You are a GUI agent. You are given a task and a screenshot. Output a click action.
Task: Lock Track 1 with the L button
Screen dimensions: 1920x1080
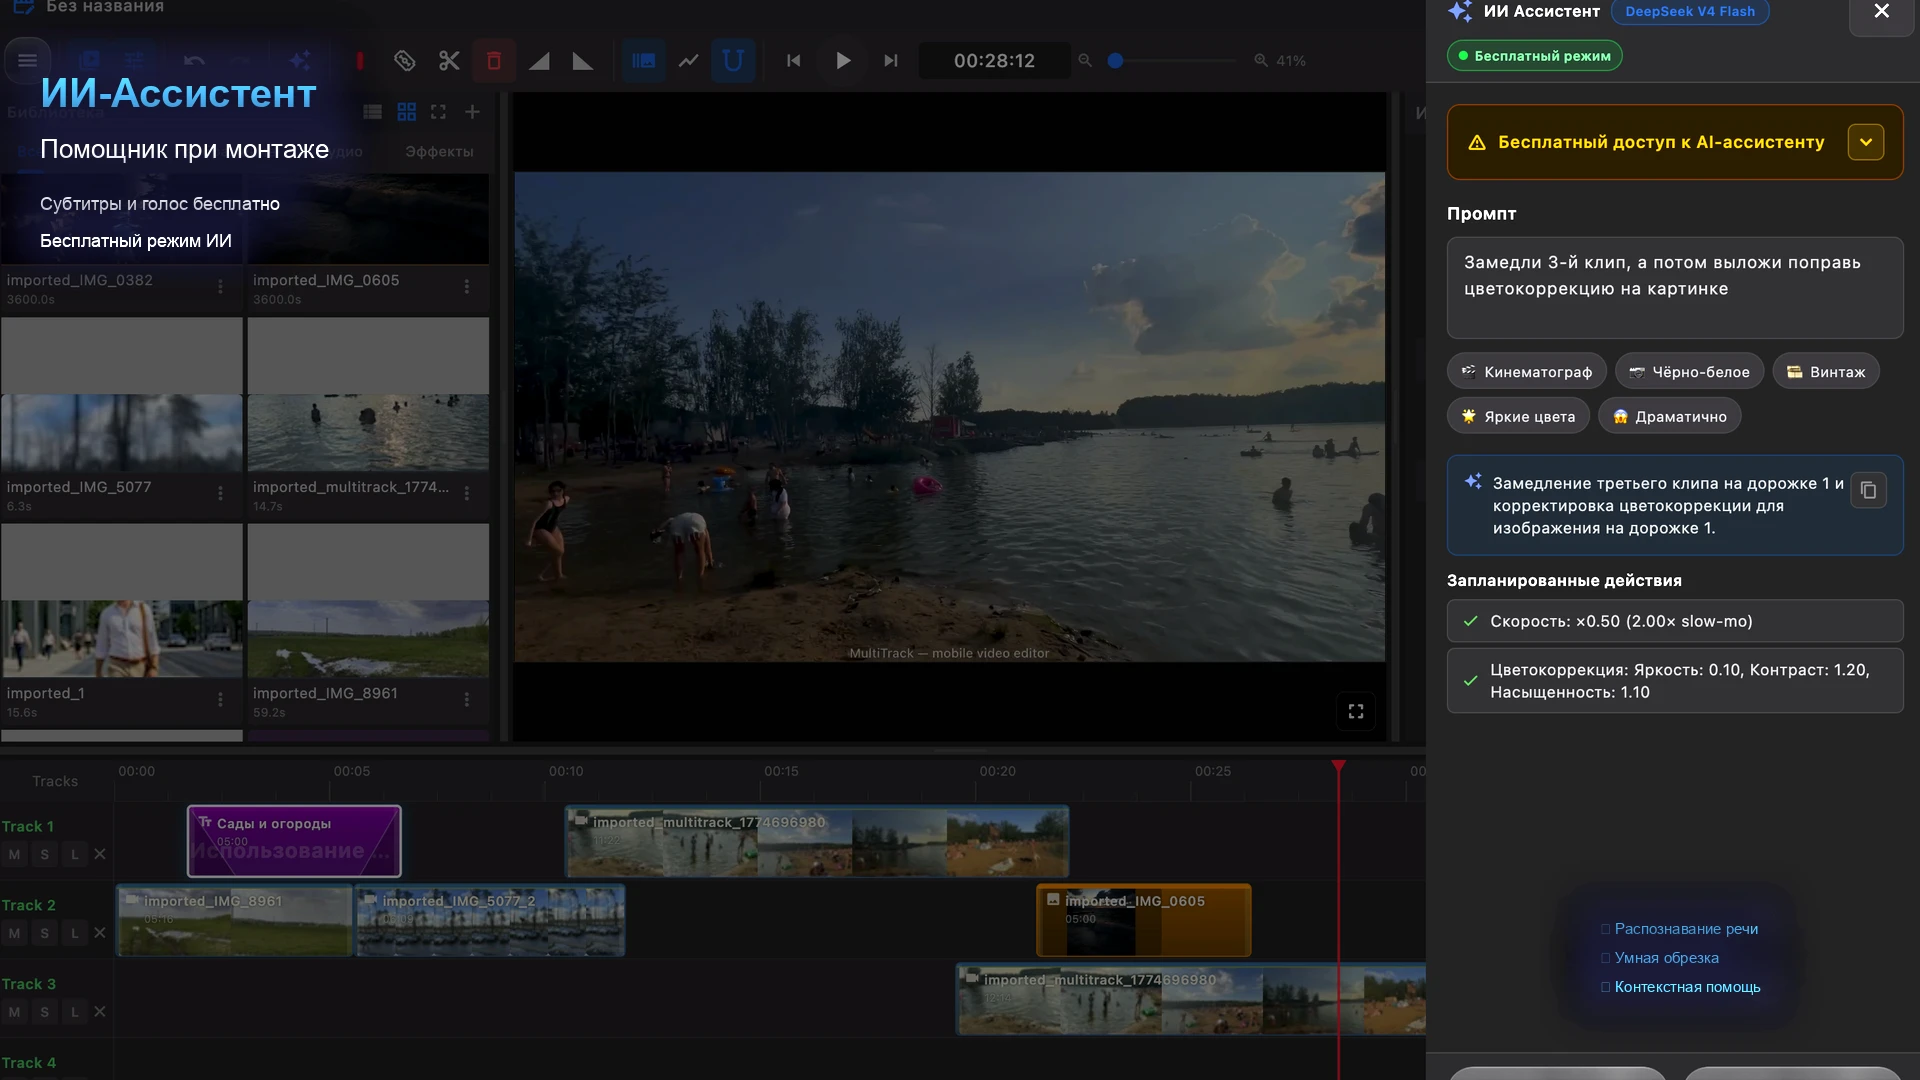[74, 854]
